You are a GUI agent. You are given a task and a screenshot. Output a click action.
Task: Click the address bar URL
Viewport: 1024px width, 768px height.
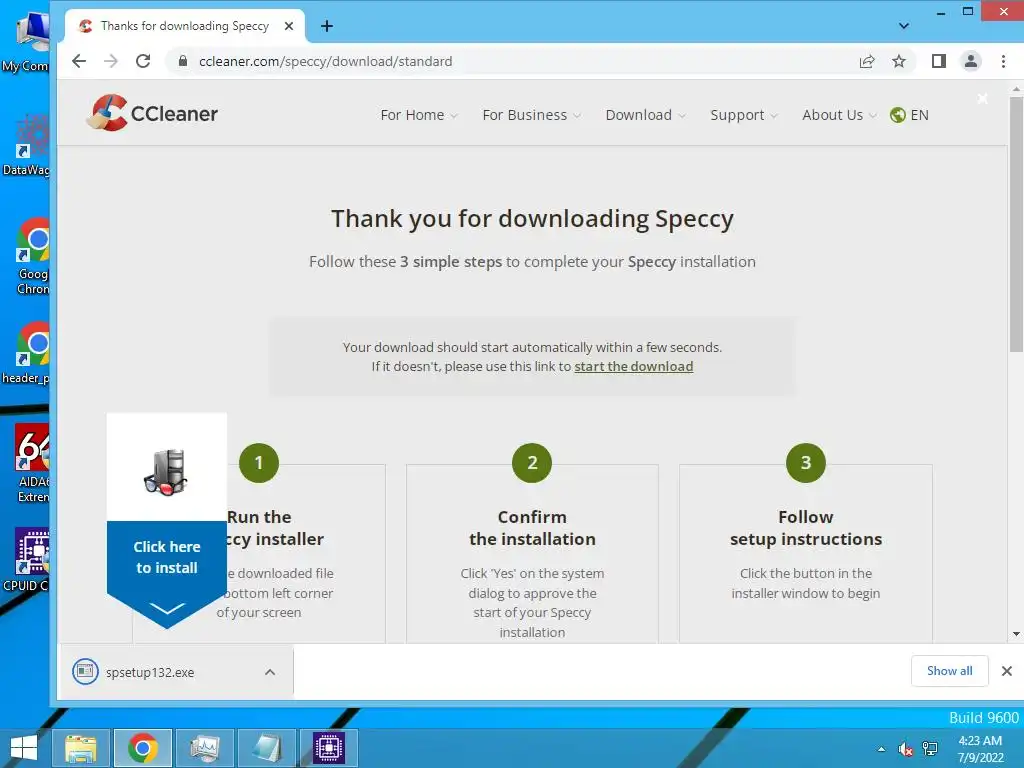[325, 61]
